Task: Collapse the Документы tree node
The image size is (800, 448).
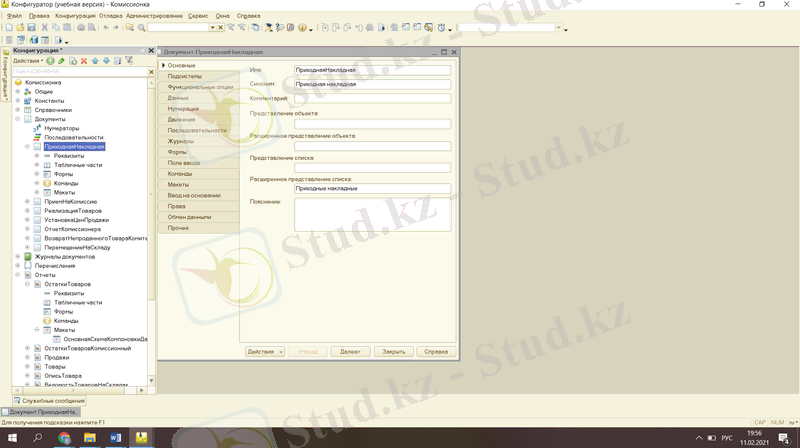Action: pos(18,119)
